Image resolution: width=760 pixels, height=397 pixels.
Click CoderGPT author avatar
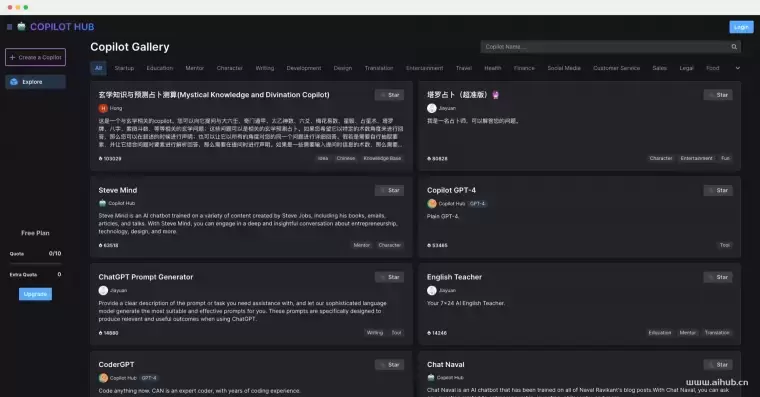coord(103,378)
